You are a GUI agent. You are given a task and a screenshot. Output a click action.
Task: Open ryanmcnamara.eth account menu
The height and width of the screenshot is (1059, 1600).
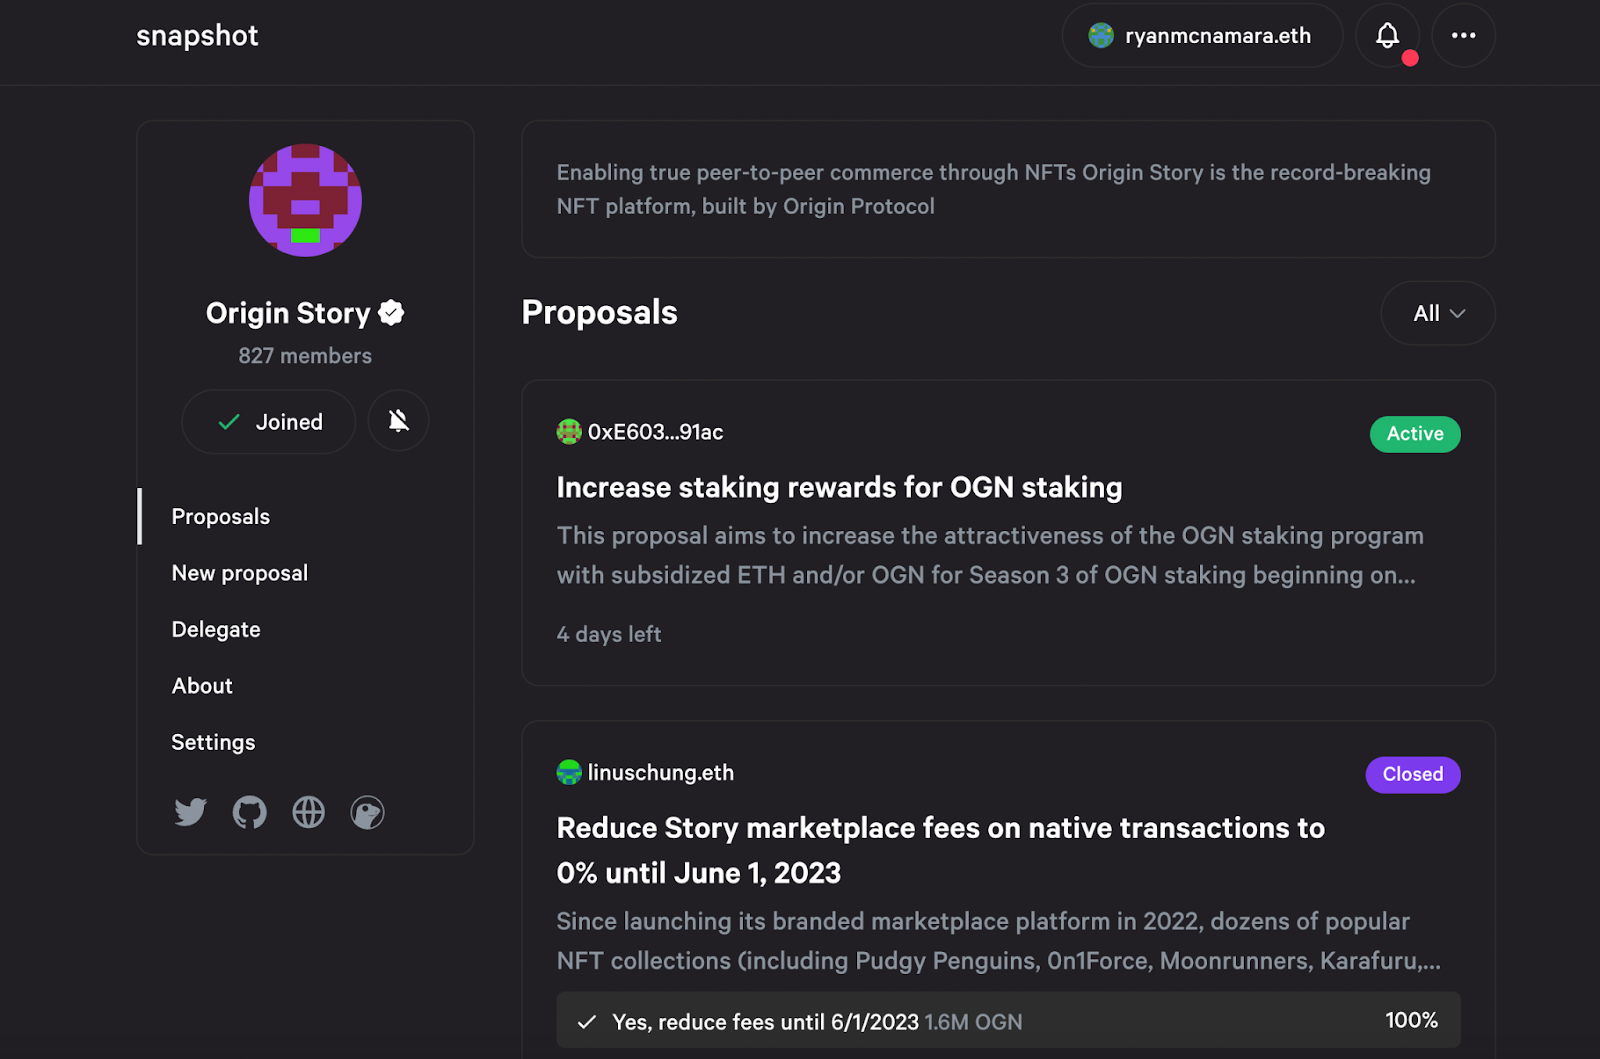point(1202,36)
